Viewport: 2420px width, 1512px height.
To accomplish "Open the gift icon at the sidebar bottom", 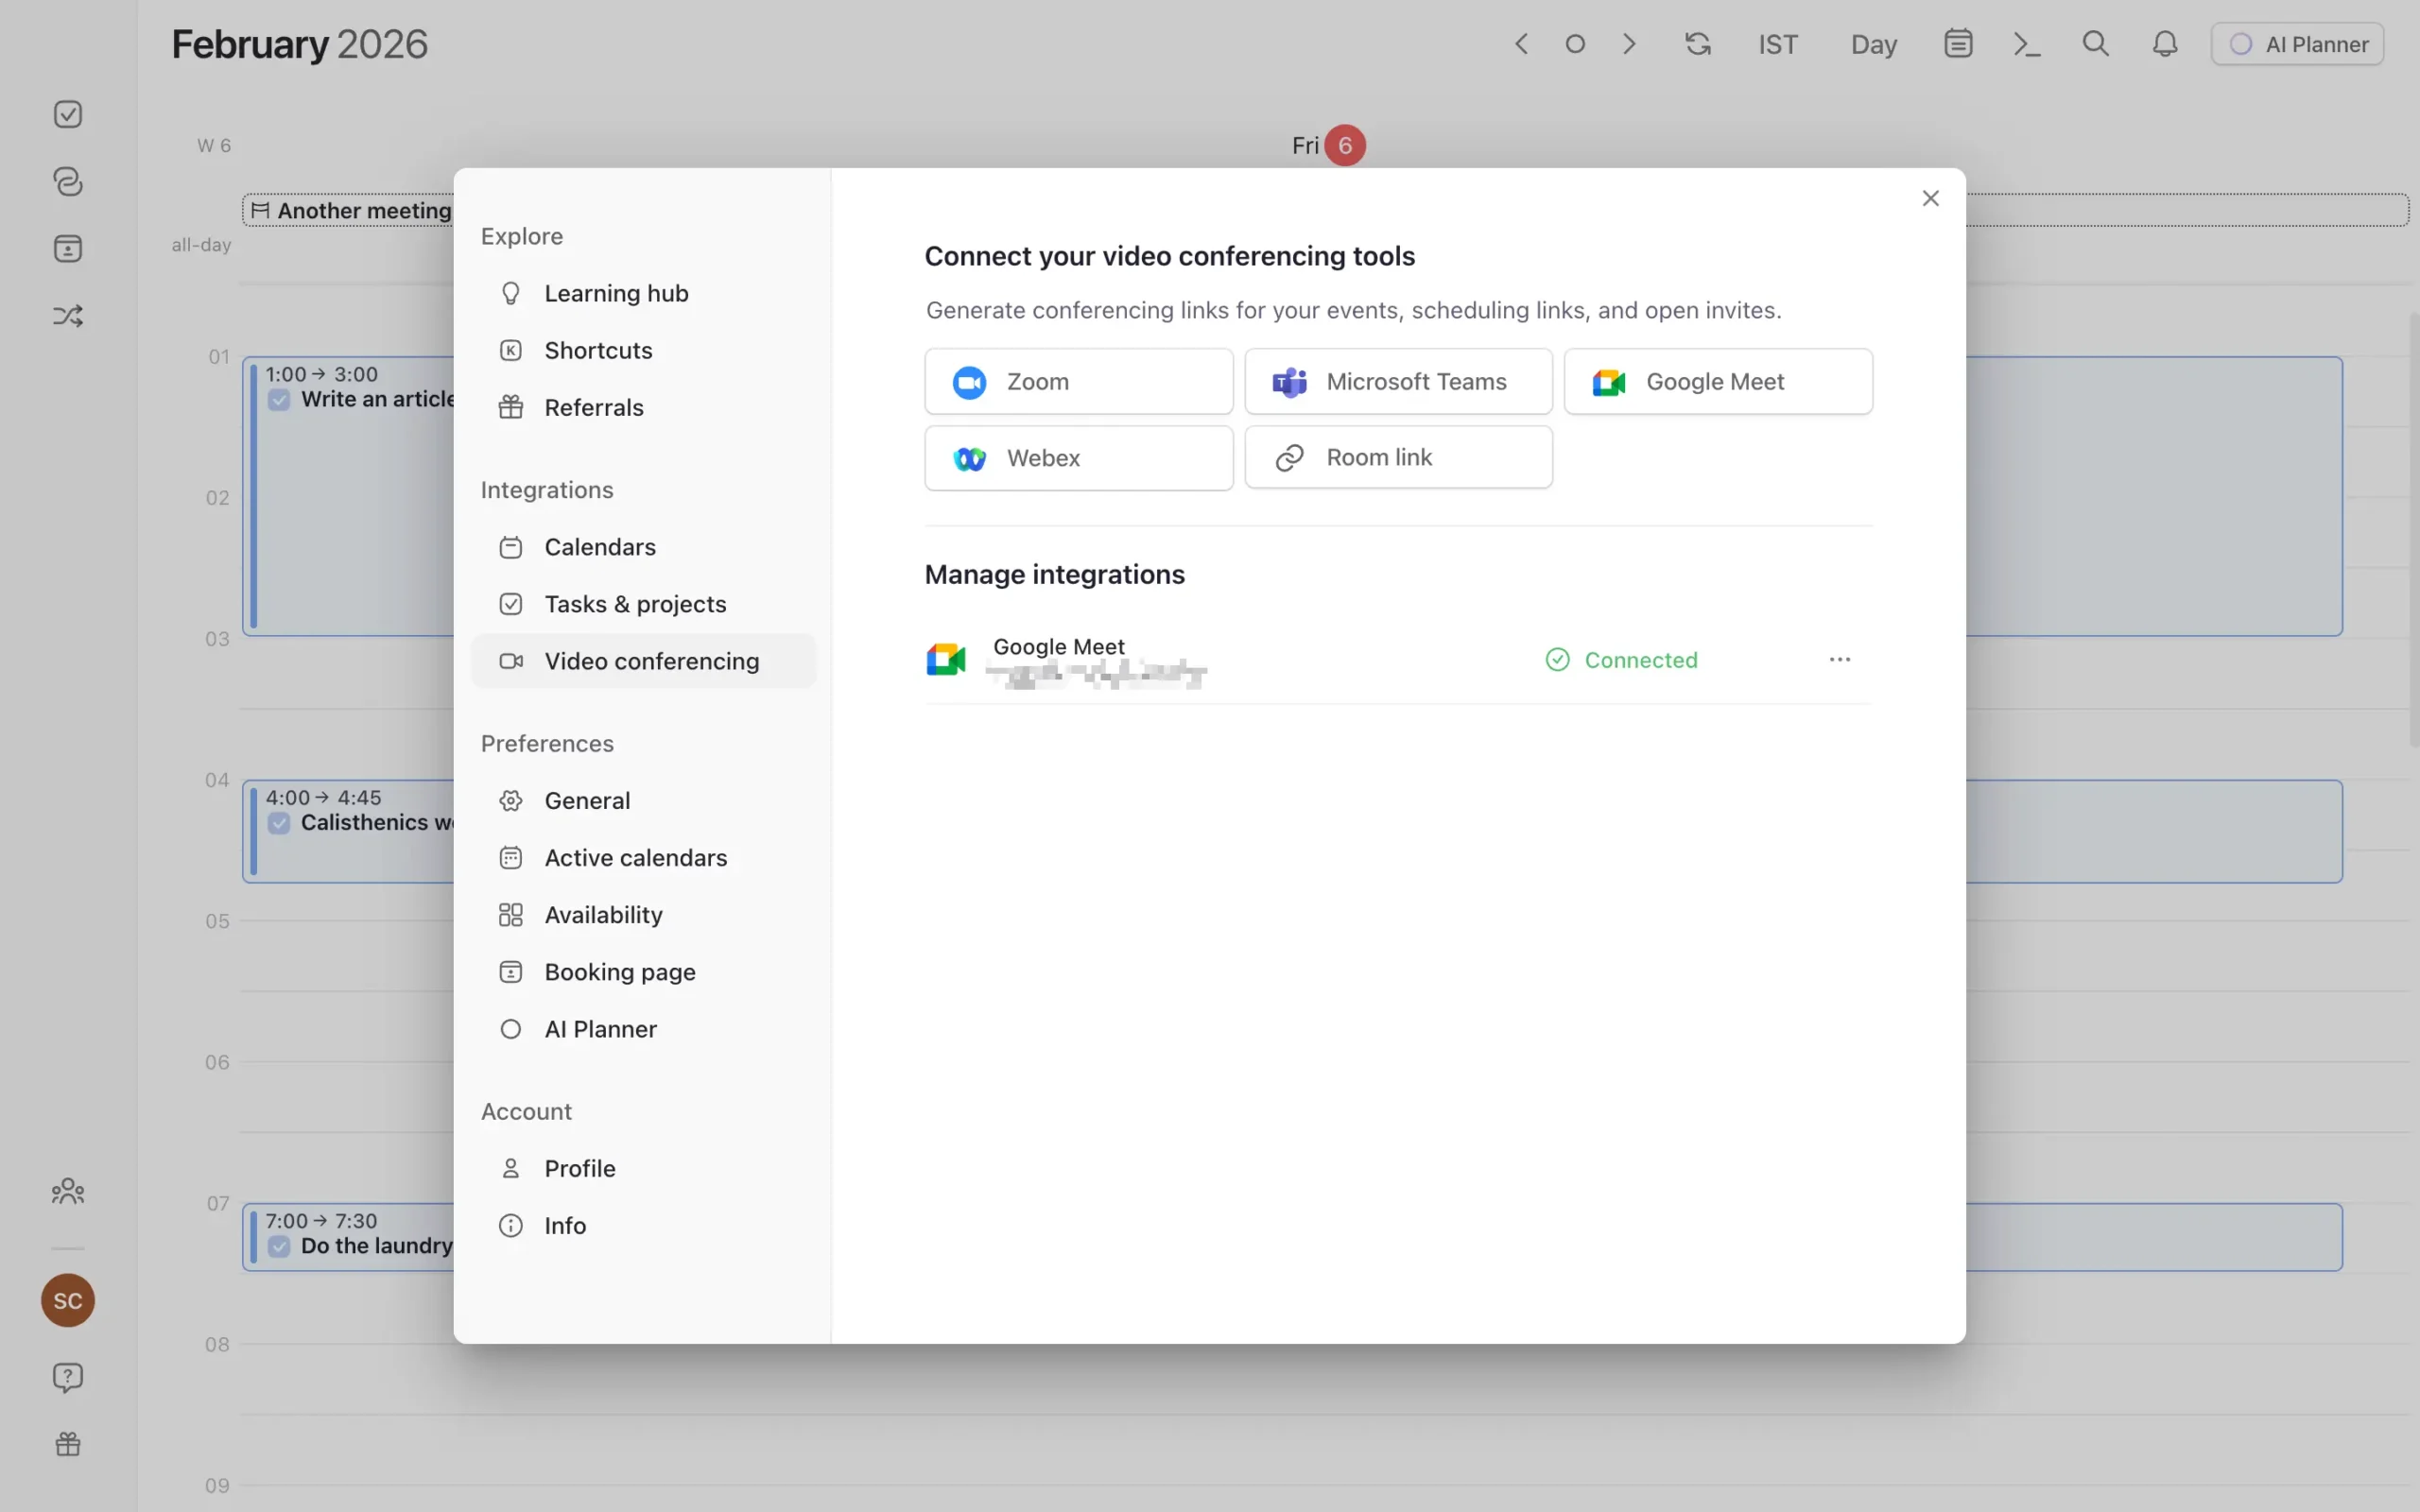I will point(67,1443).
